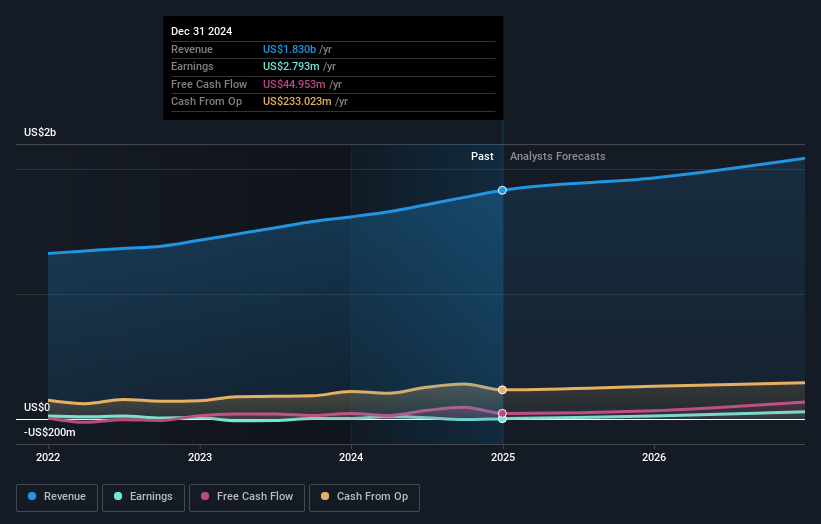Click the US$0 y-axis label

coord(37,407)
